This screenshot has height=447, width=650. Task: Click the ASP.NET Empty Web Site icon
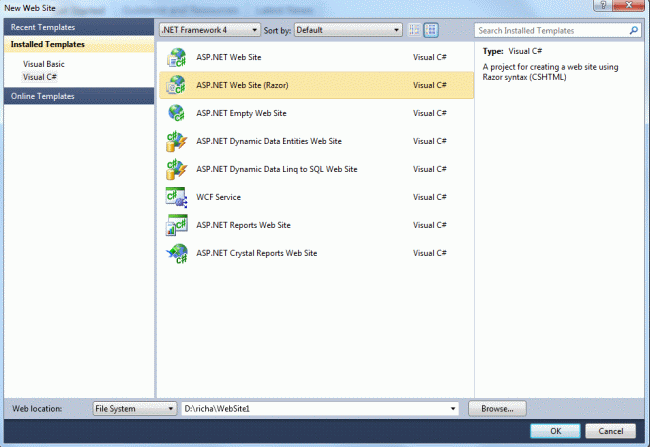[177, 113]
